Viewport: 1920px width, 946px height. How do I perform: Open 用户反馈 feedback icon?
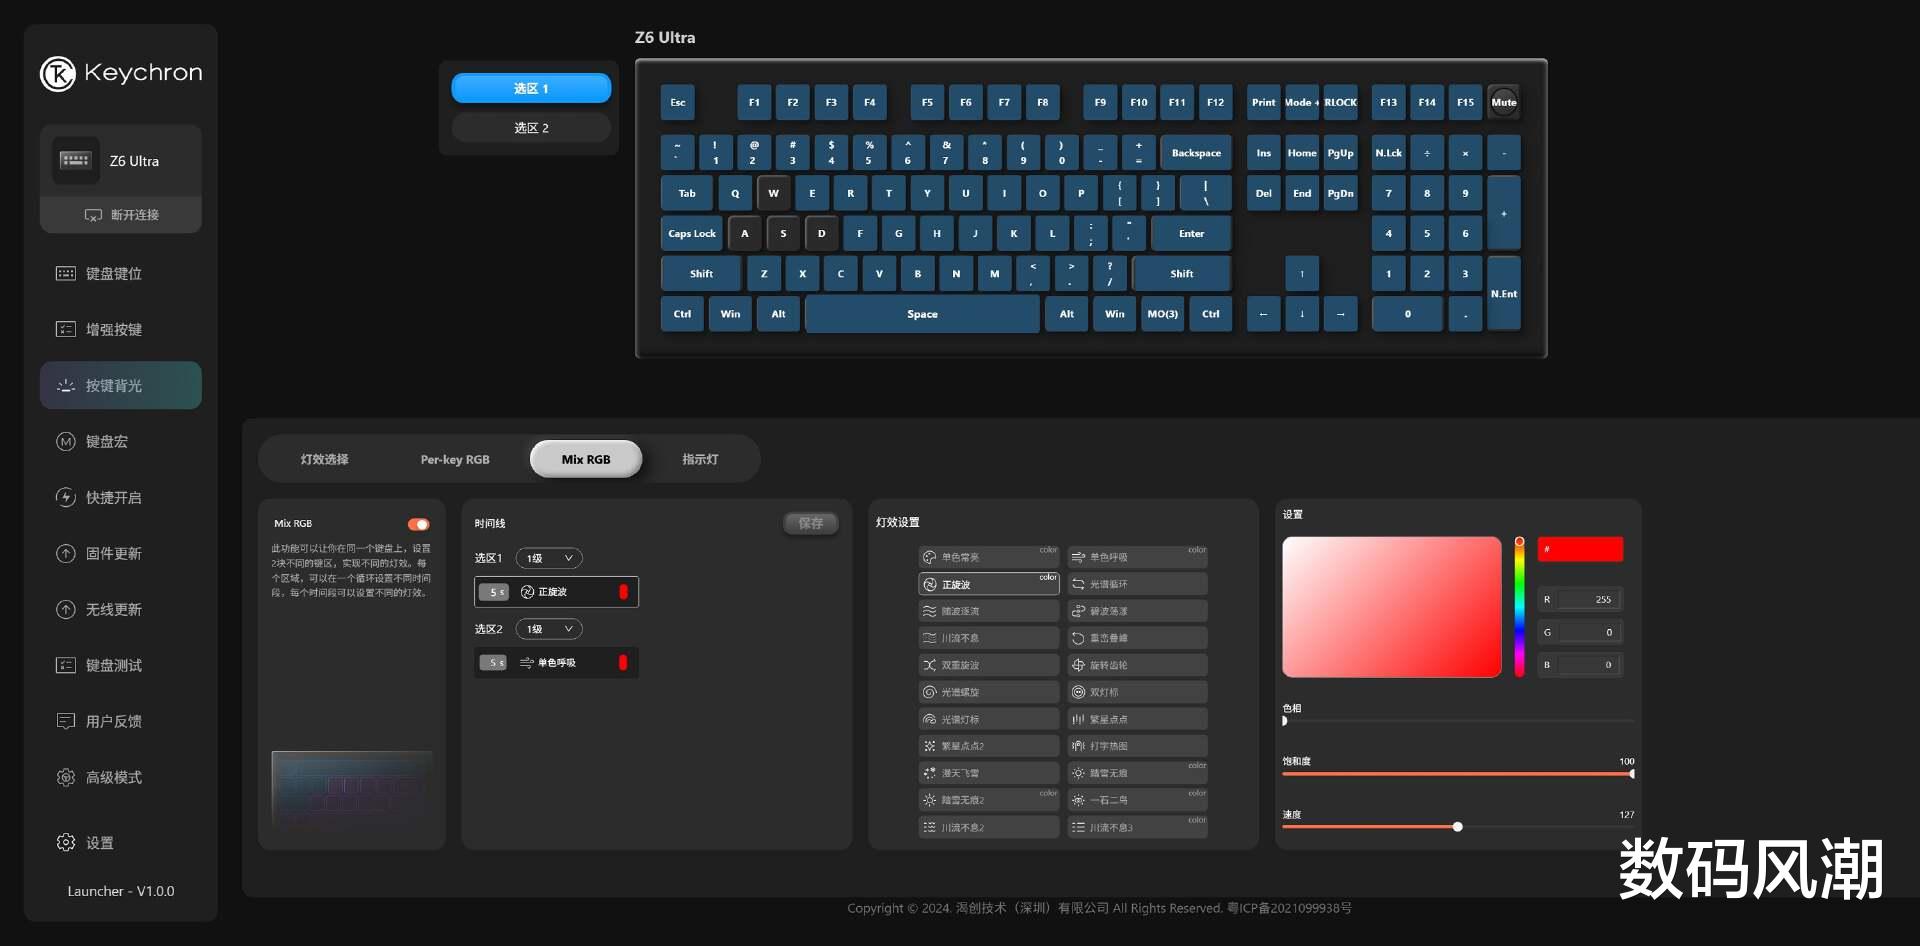tap(66, 721)
